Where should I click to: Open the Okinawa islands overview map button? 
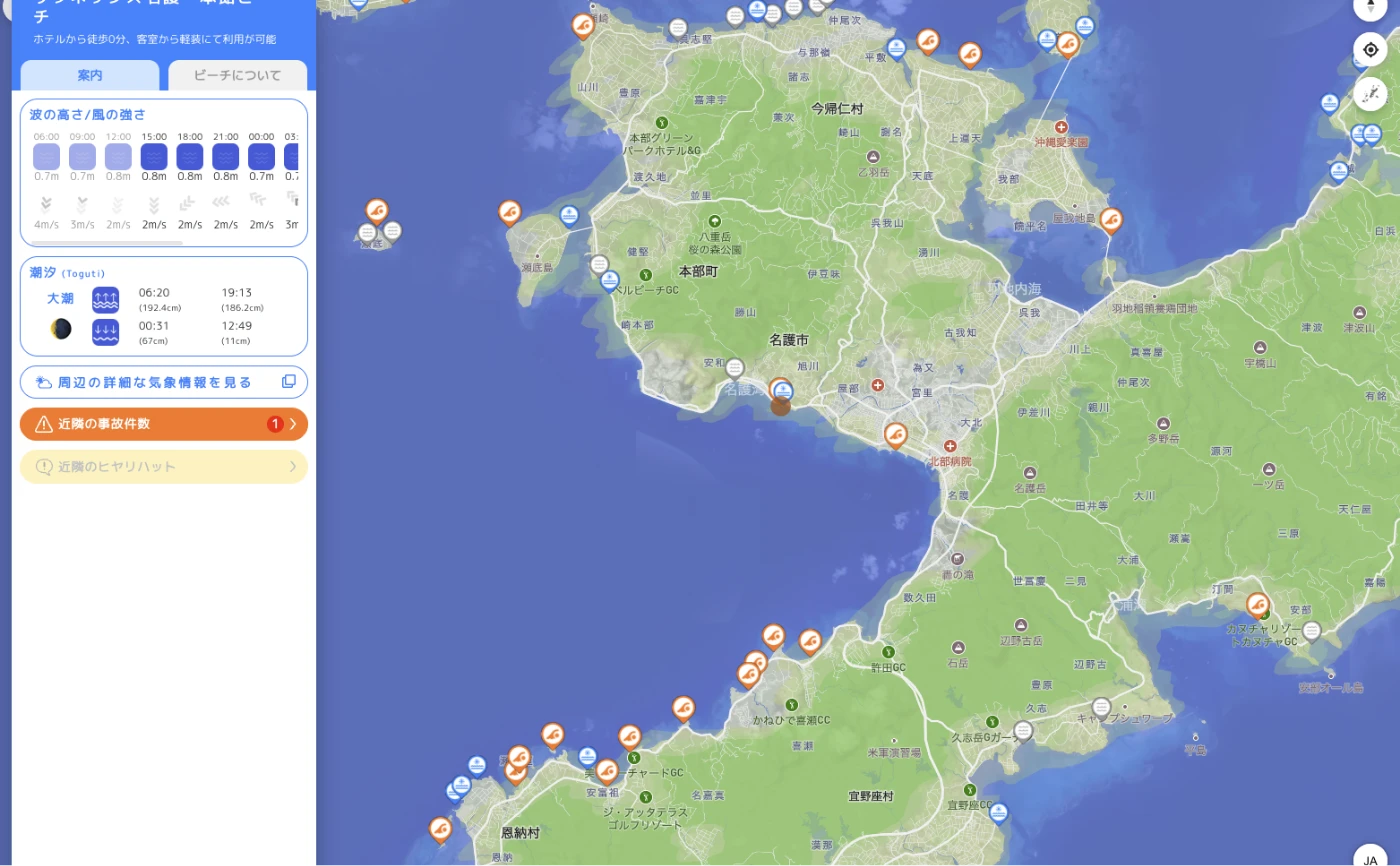[x=1370, y=94]
